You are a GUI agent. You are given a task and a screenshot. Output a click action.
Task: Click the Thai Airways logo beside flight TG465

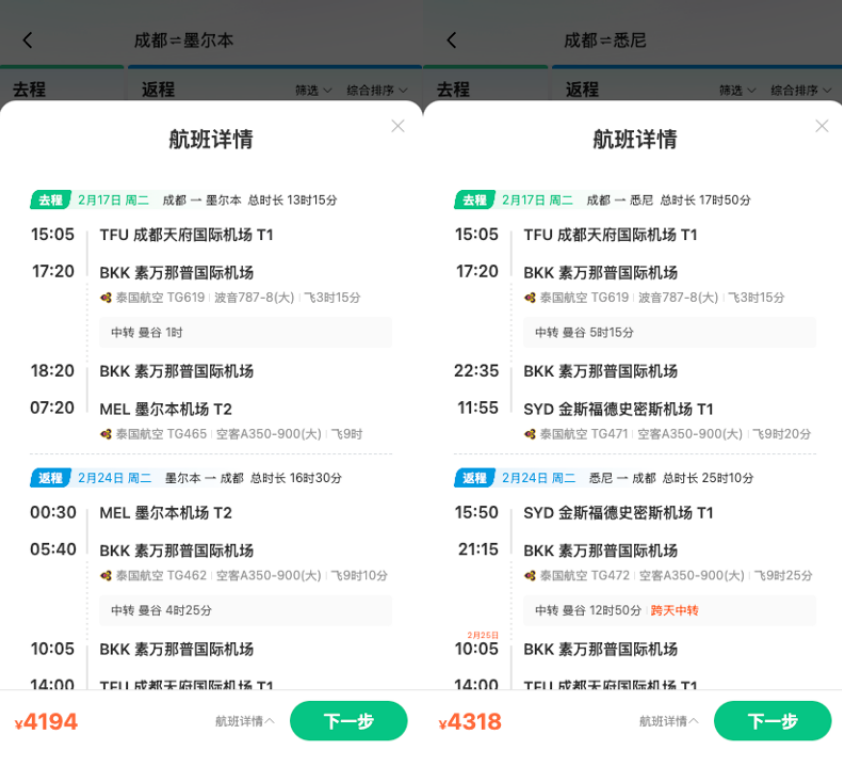pos(107,433)
